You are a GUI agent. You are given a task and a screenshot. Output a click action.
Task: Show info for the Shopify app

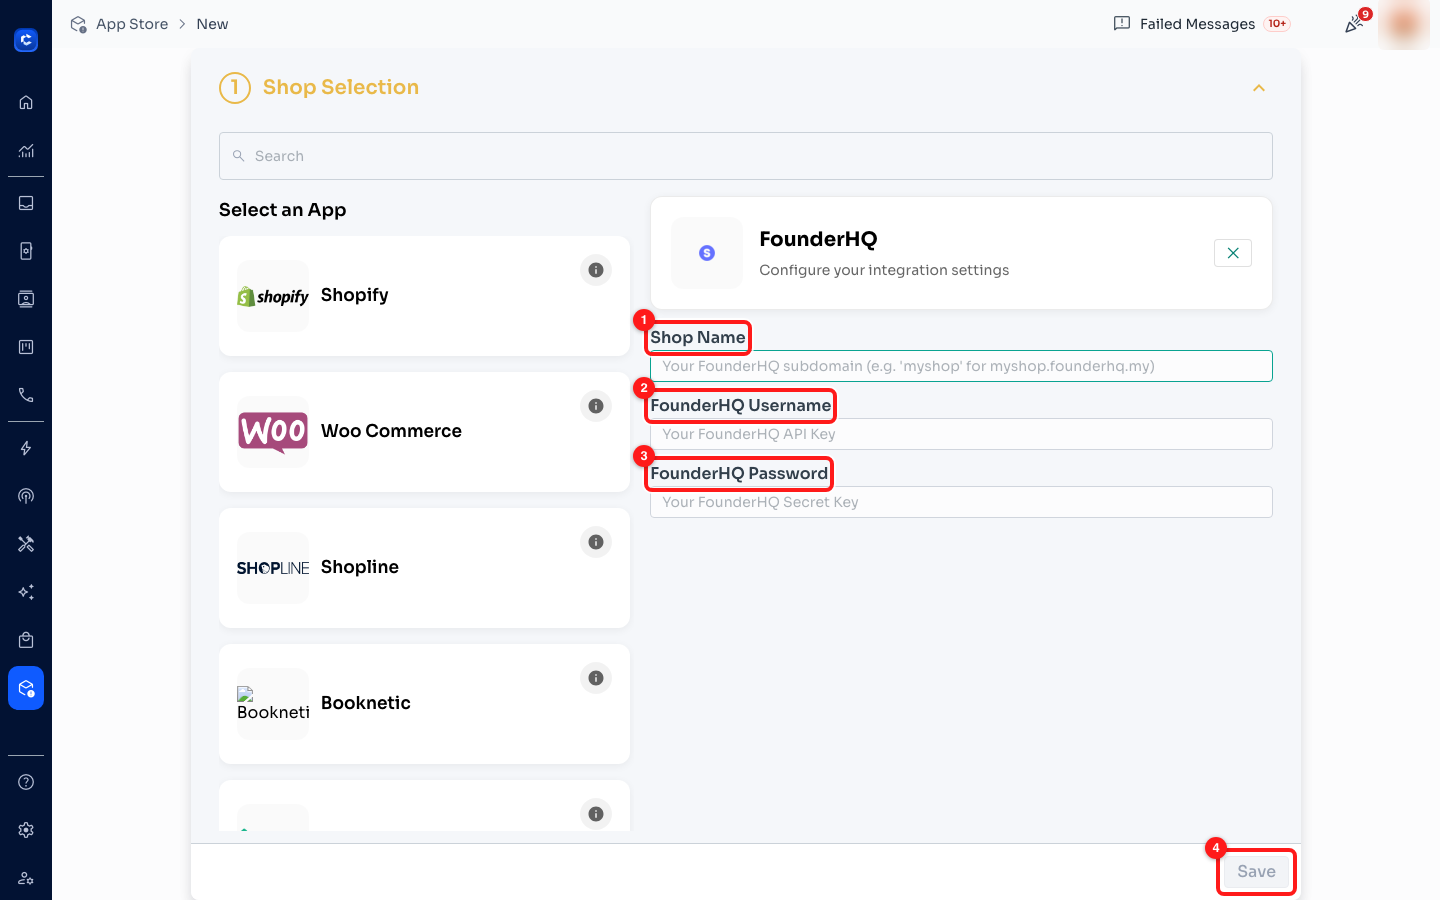coord(596,270)
